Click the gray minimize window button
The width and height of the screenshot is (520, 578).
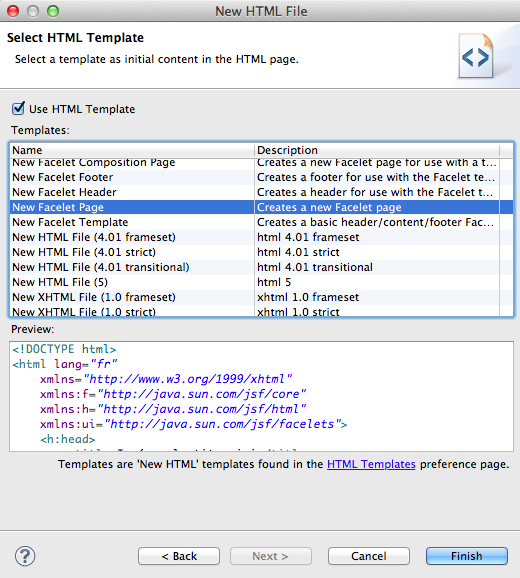[33, 11]
